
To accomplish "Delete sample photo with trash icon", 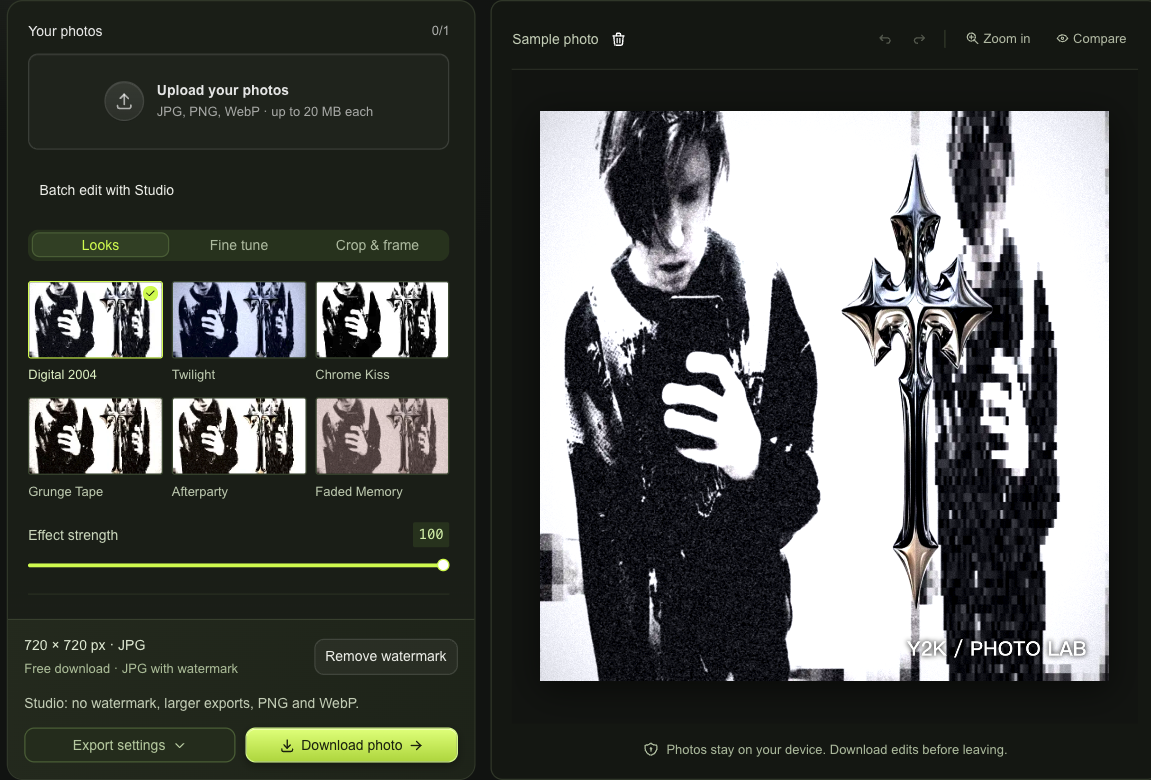I will pos(619,39).
